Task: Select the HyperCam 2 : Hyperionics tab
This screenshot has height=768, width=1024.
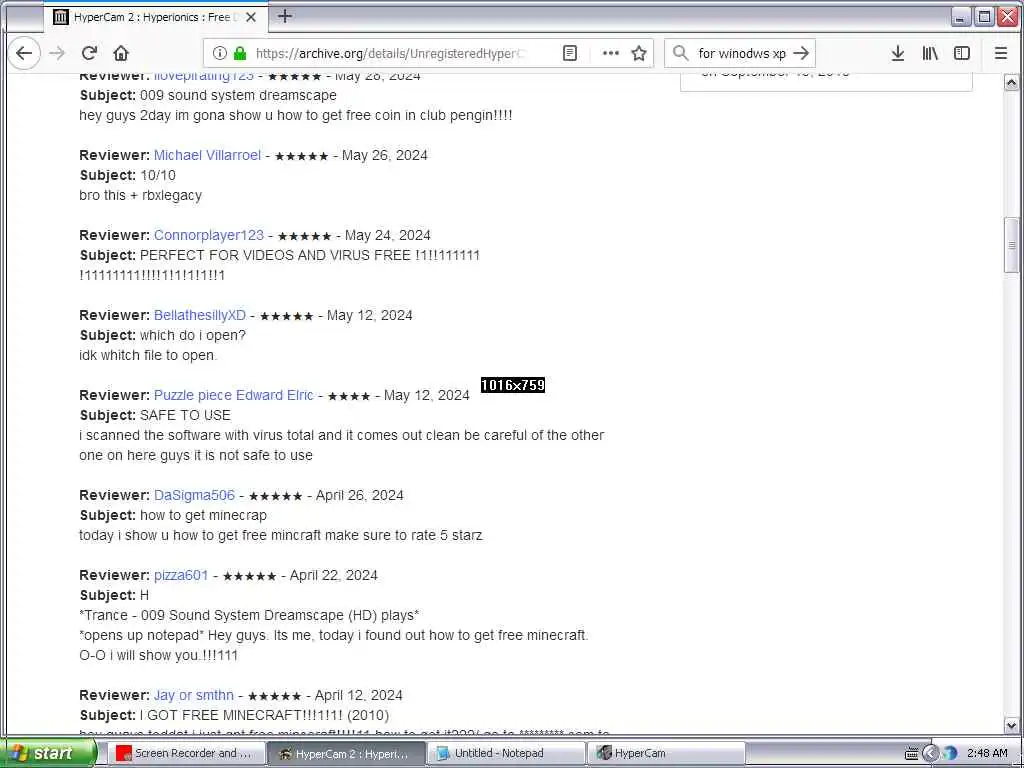Action: point(155,17)
